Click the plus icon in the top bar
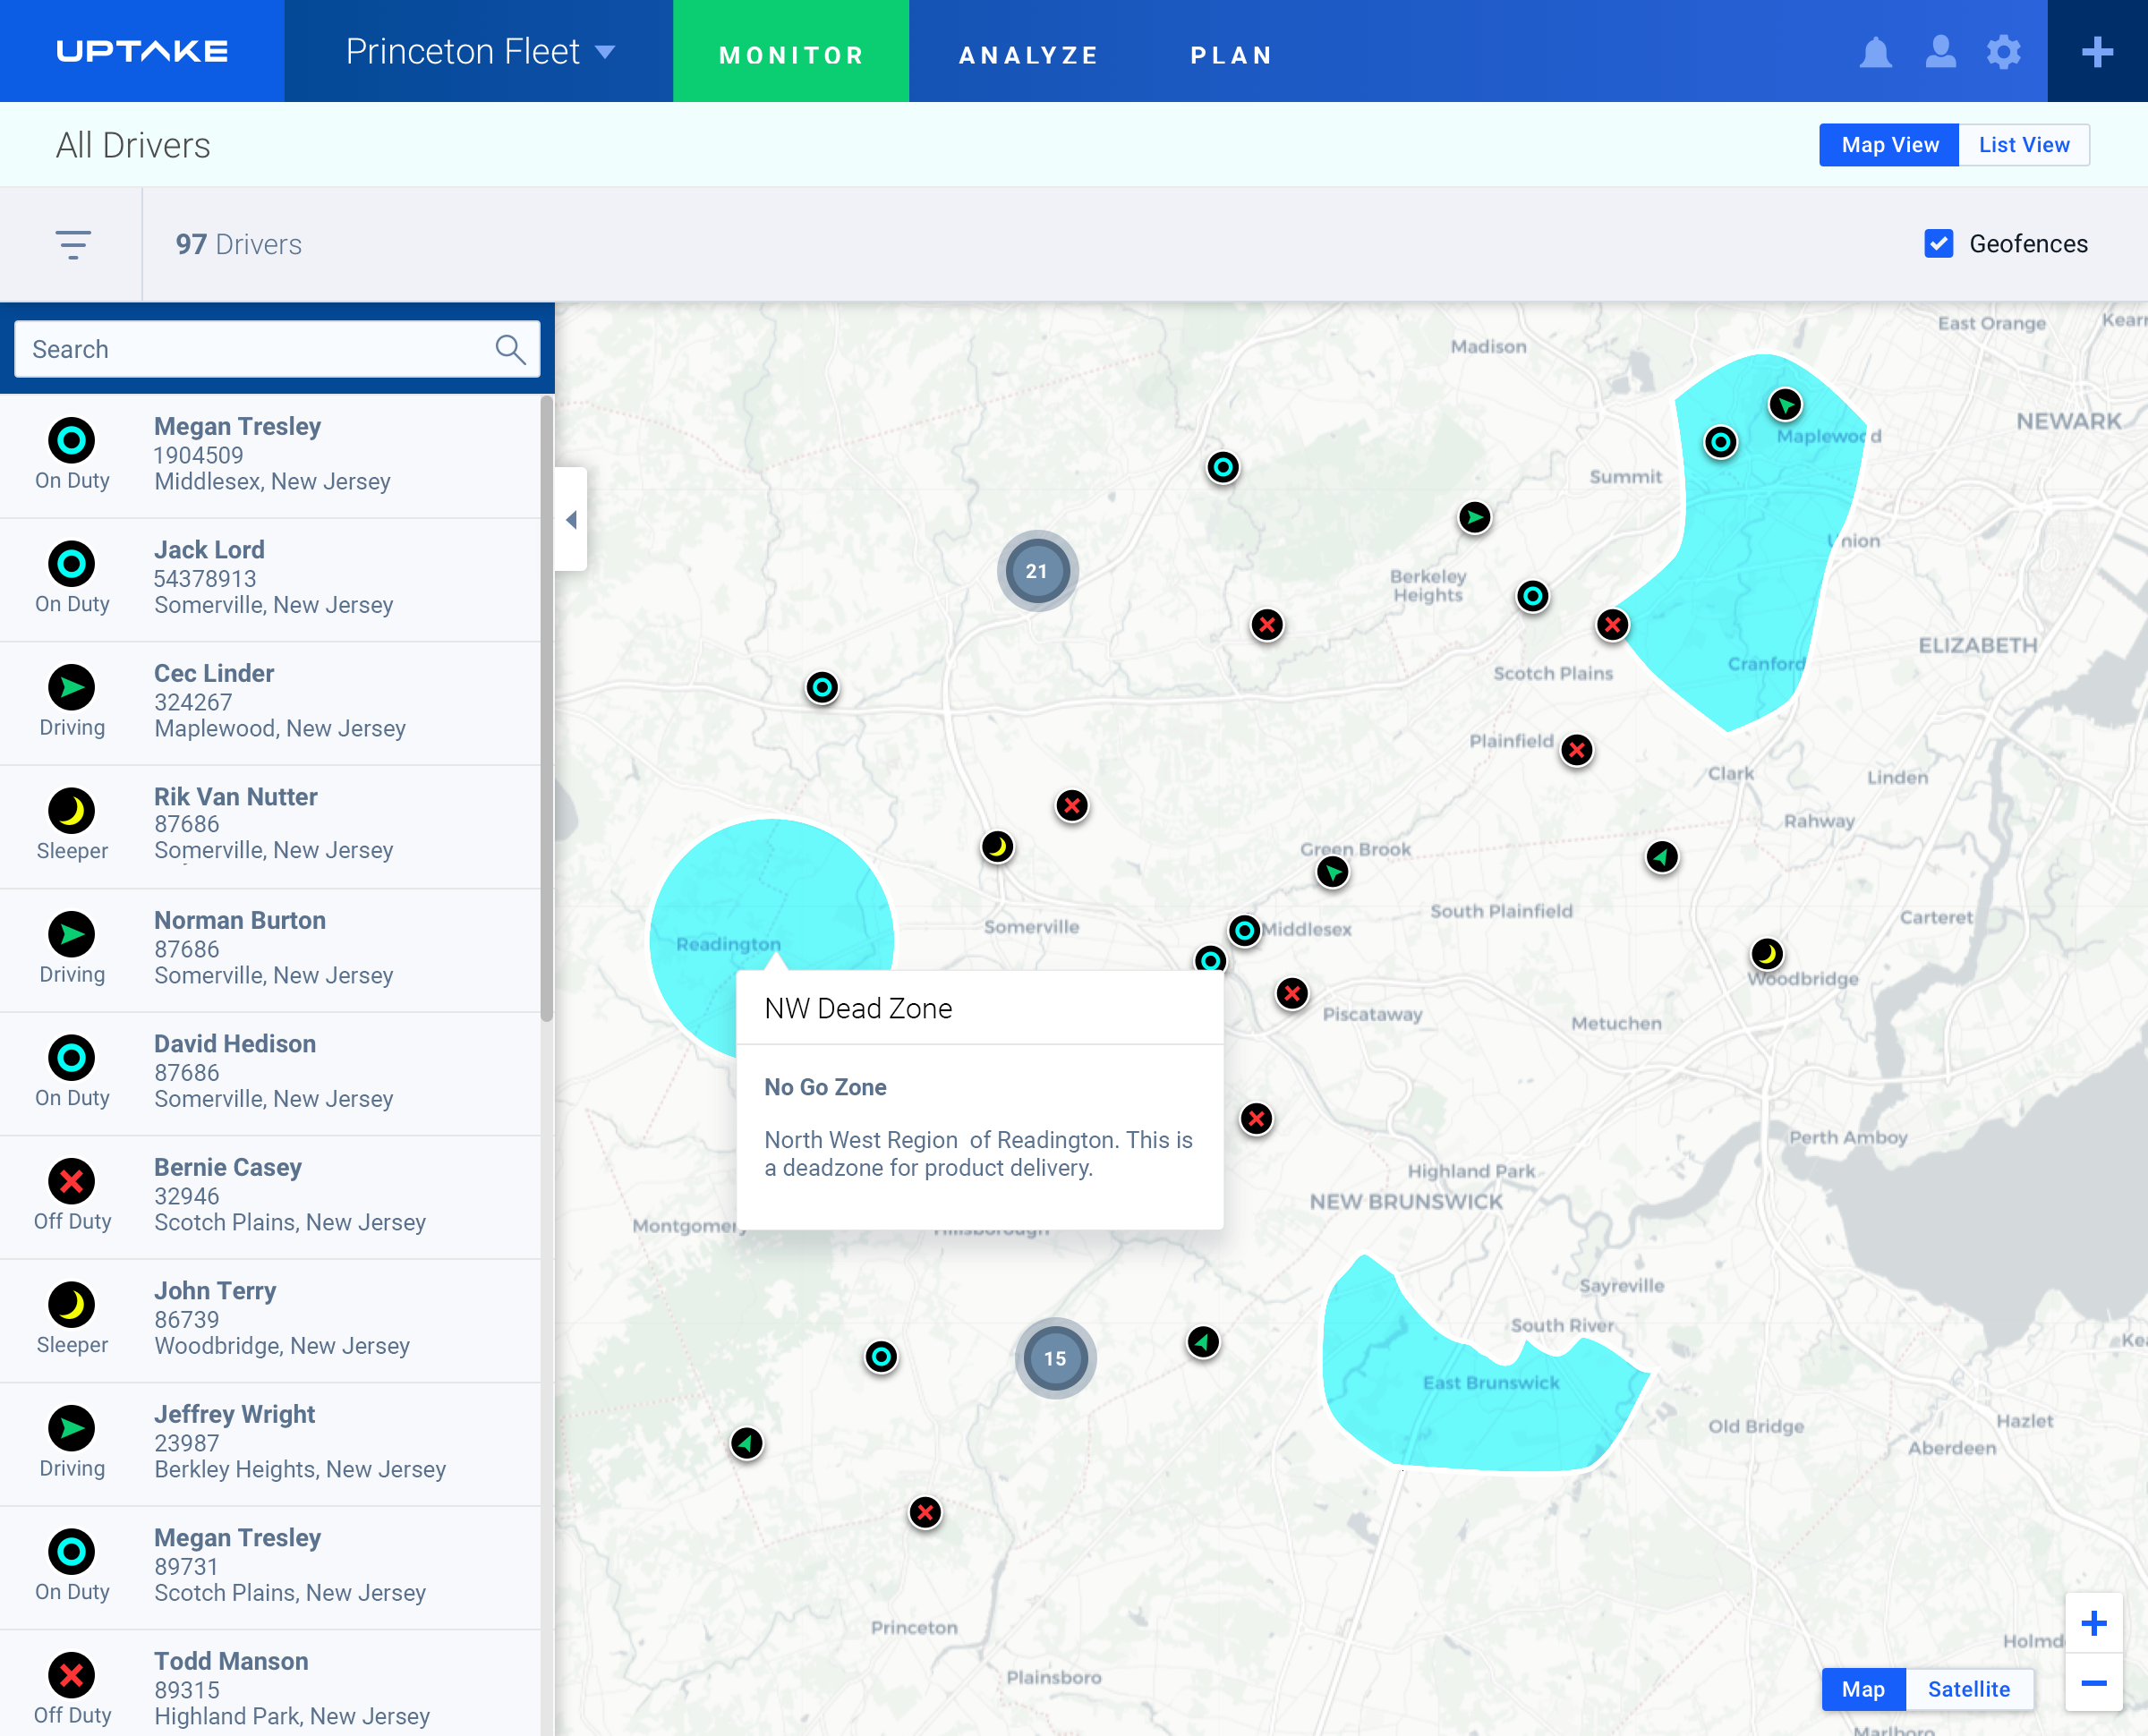2148x1736 pixels. (x=2097, y=51)
